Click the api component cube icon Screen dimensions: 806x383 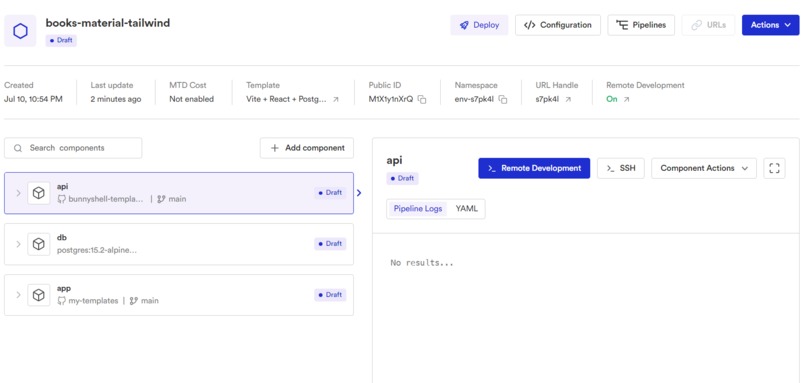pos(39,193)
